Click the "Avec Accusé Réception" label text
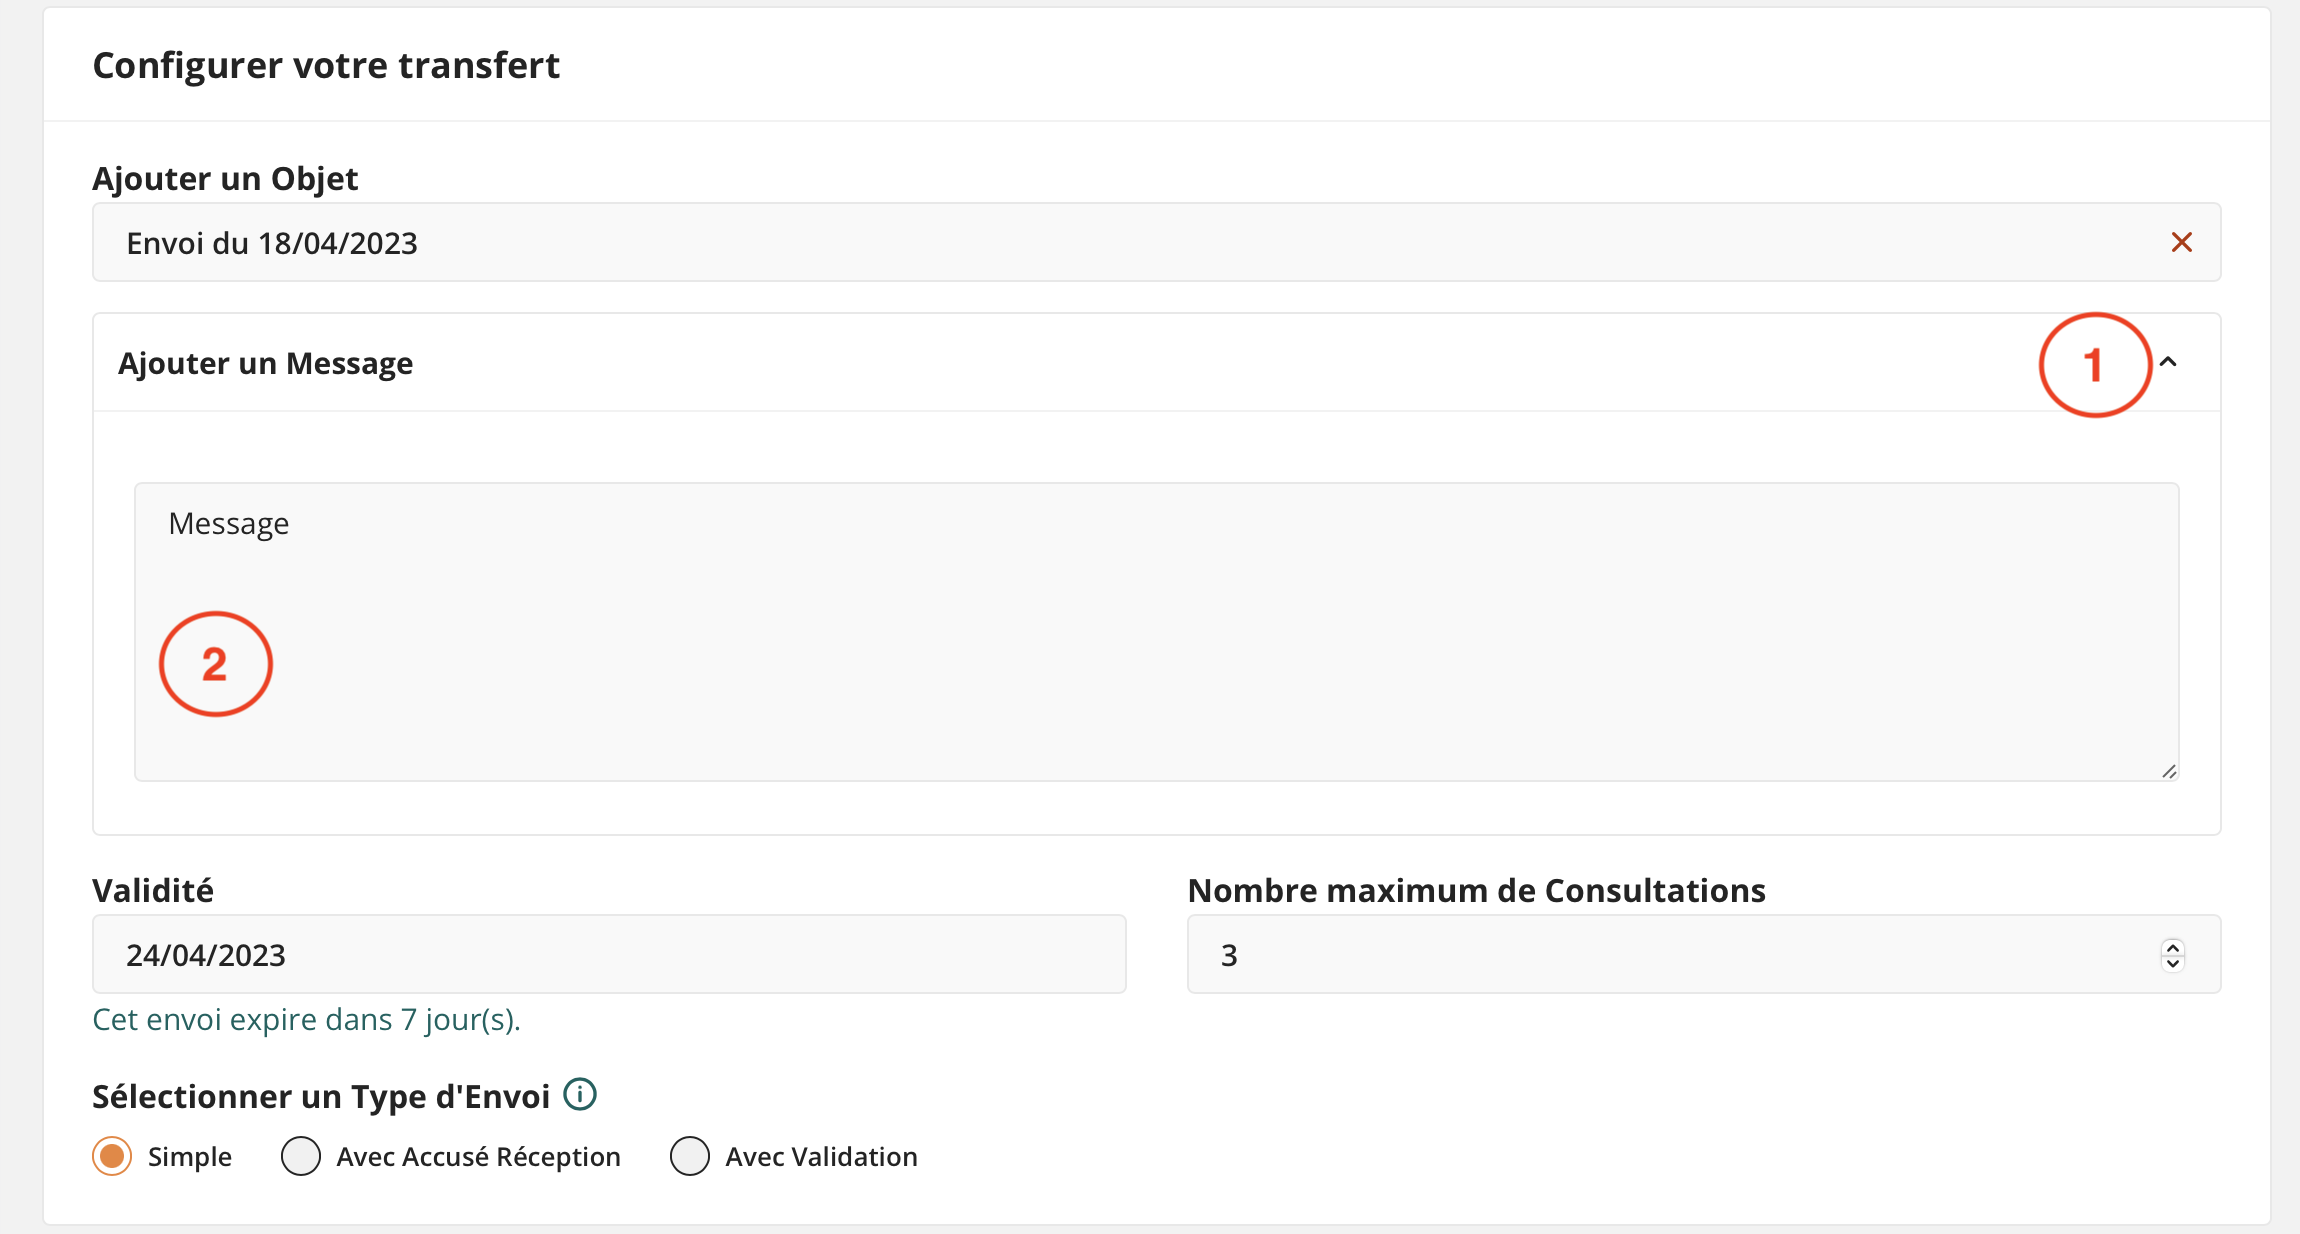 [478, 1157]
